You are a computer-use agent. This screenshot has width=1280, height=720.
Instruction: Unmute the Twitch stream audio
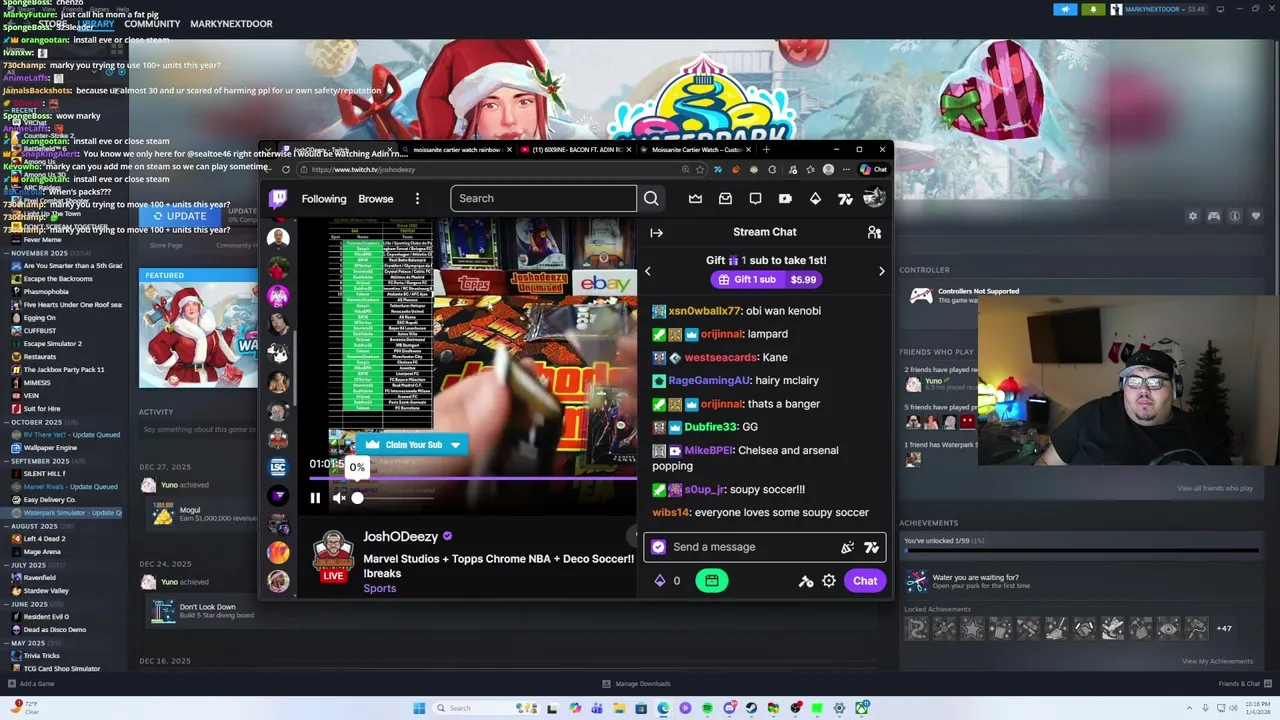[339, 498]
